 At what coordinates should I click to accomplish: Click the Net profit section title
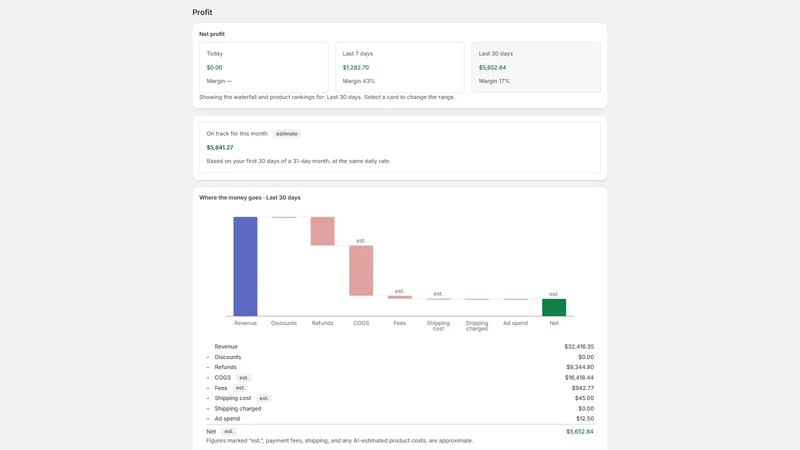tap(212, 34)
